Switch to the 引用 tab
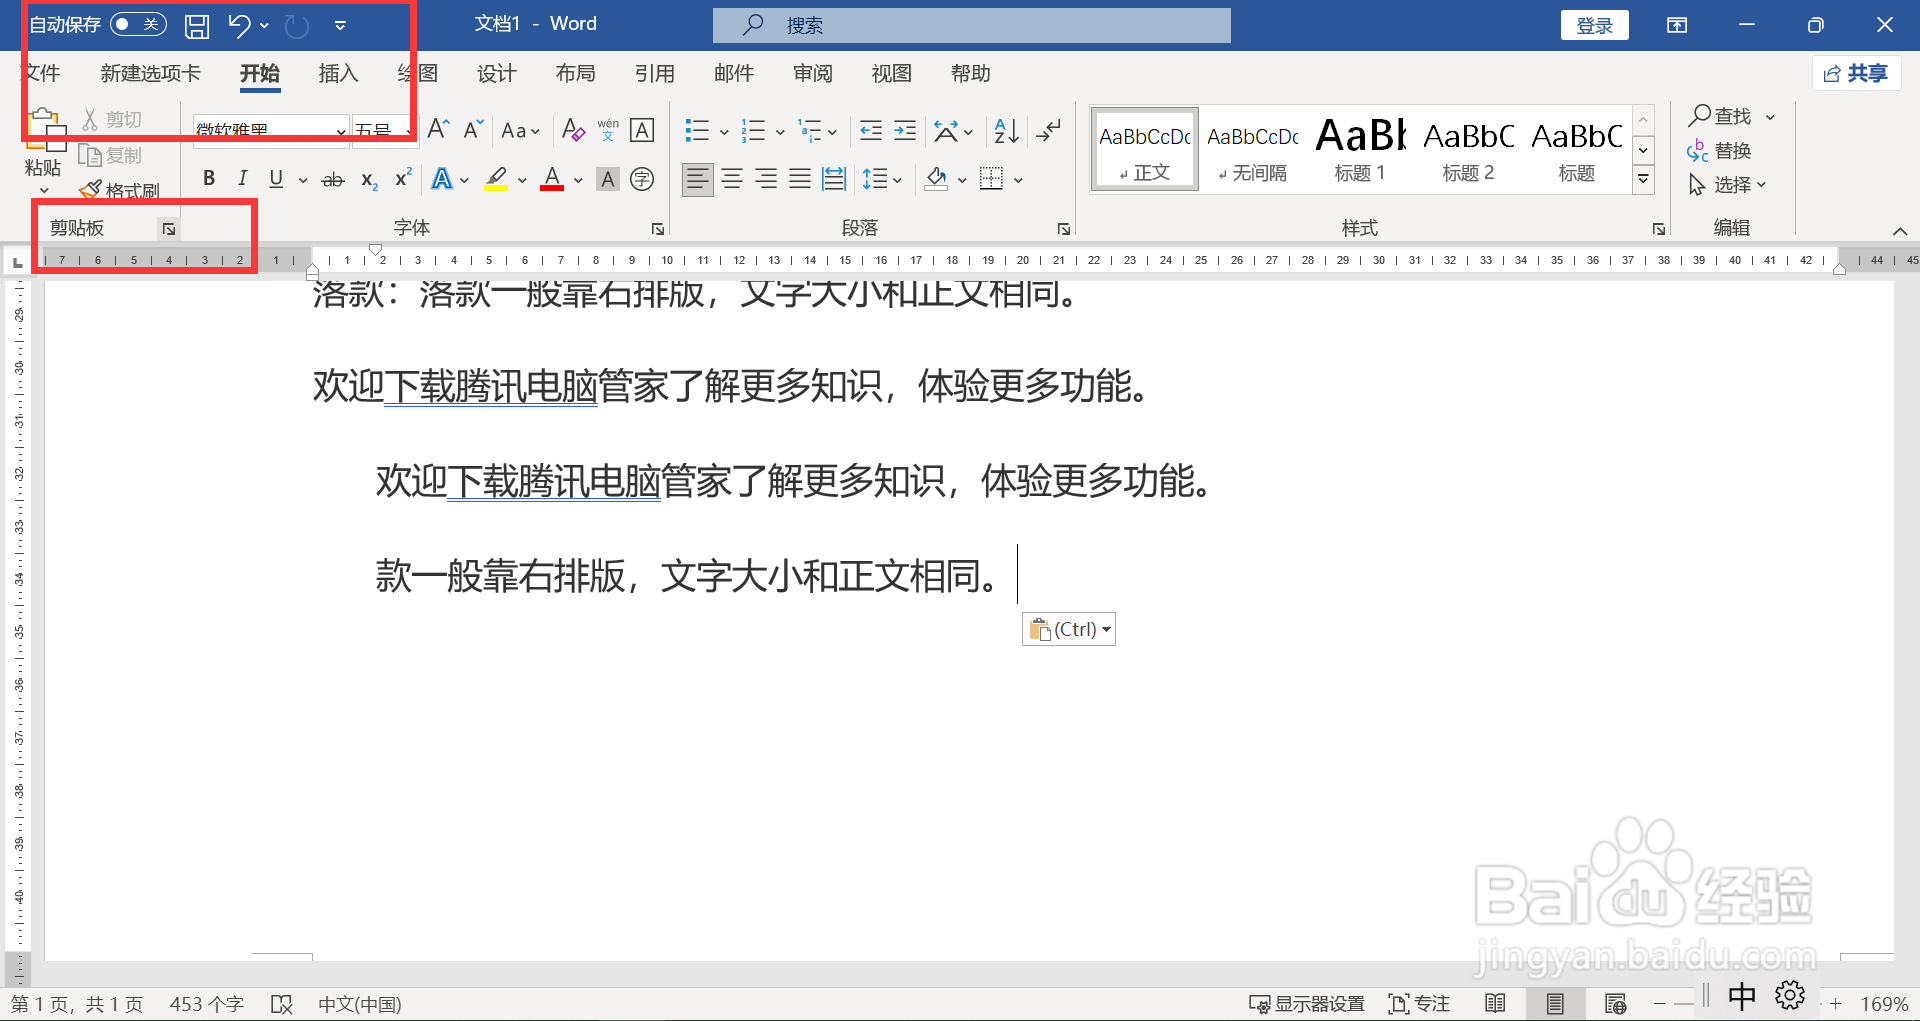Screen dimensions: 1920x1021 (x=654, y=73)
